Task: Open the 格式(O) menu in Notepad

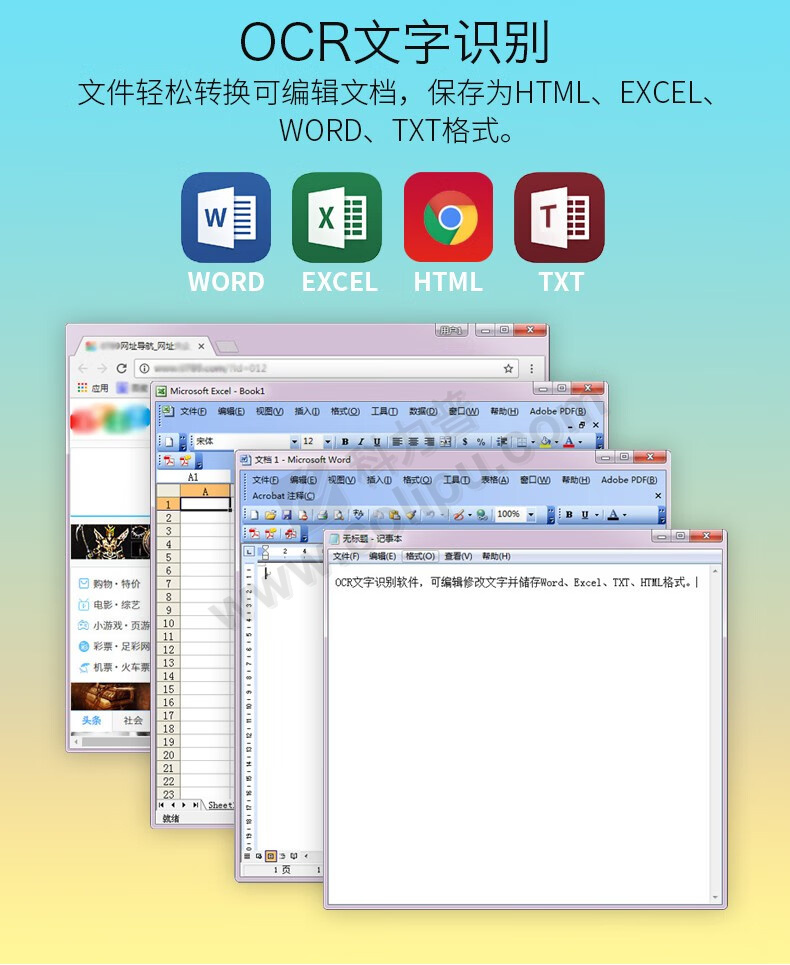Action: coord(420,556)
